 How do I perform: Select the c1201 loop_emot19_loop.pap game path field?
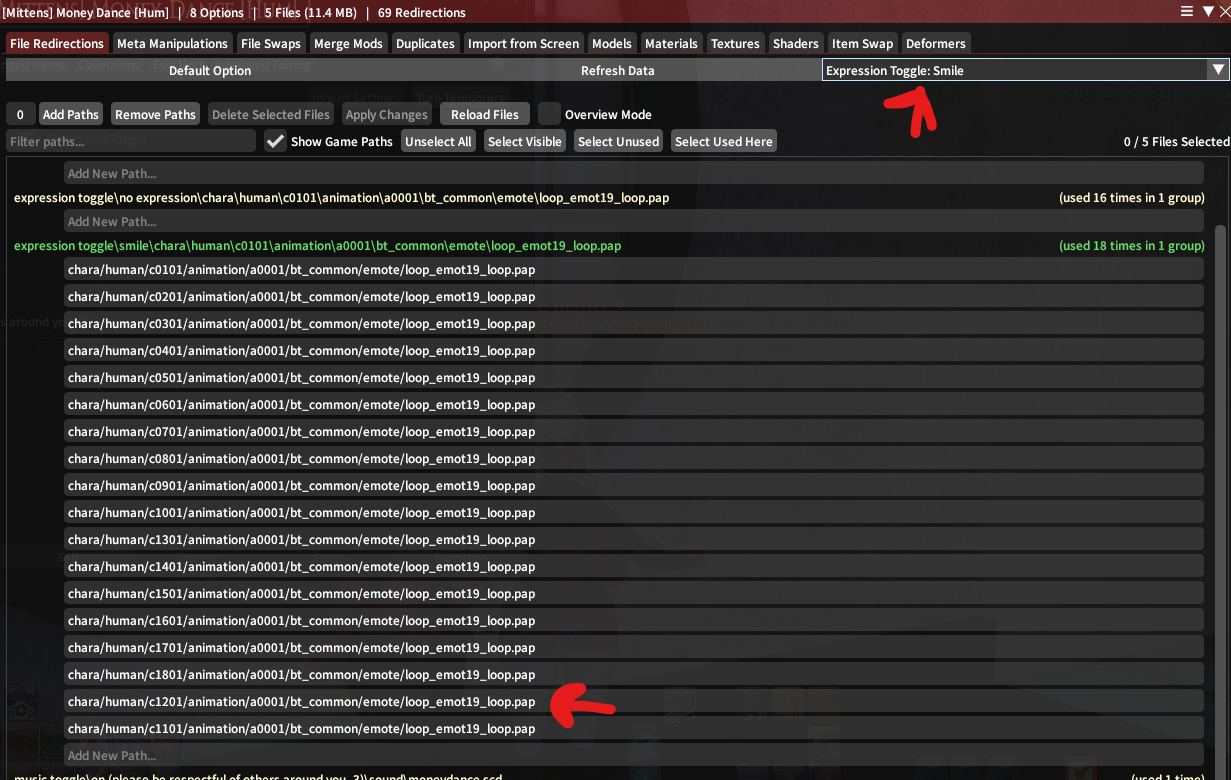point(633,702)
